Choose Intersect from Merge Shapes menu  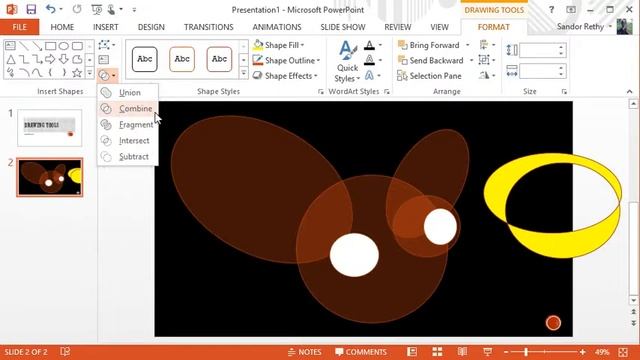pyautogui.click(x=127, y=140)
